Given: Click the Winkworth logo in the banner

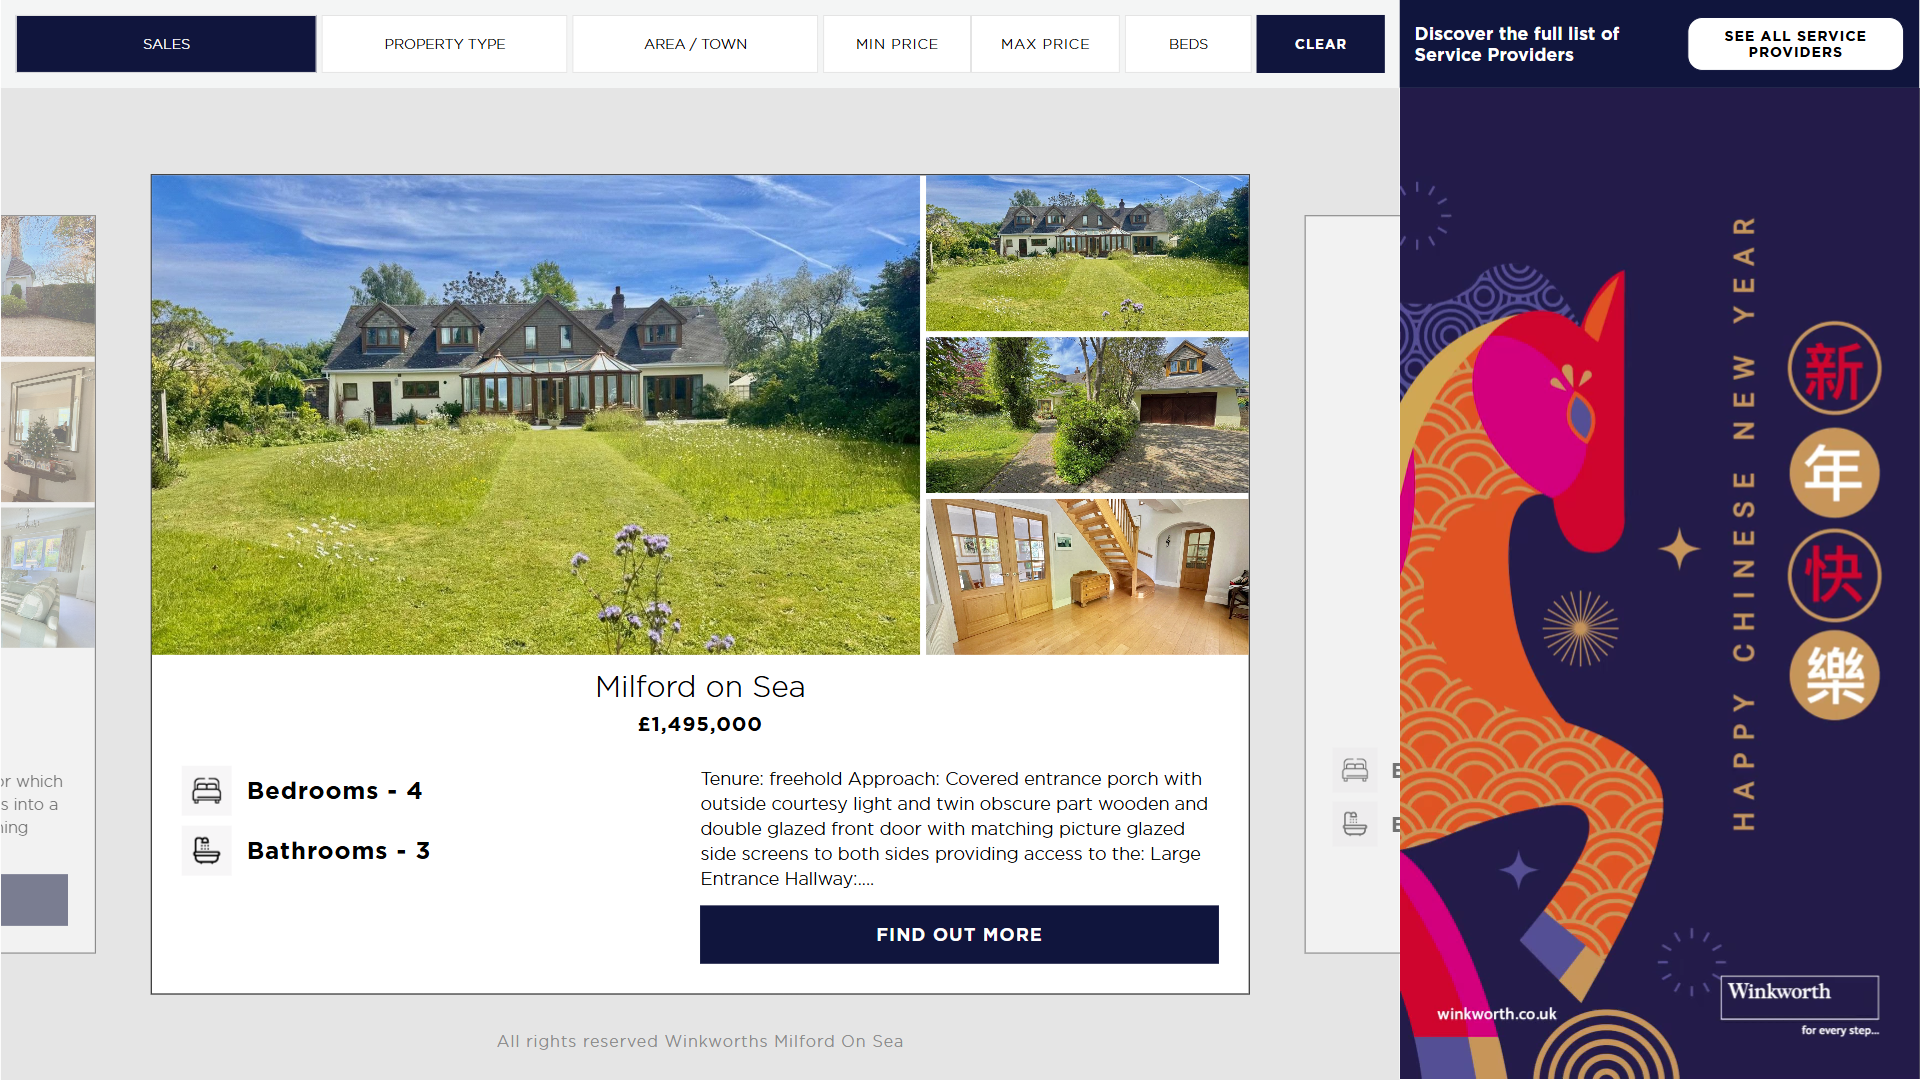Looking at the screenshot, I should coord(1799,997).
